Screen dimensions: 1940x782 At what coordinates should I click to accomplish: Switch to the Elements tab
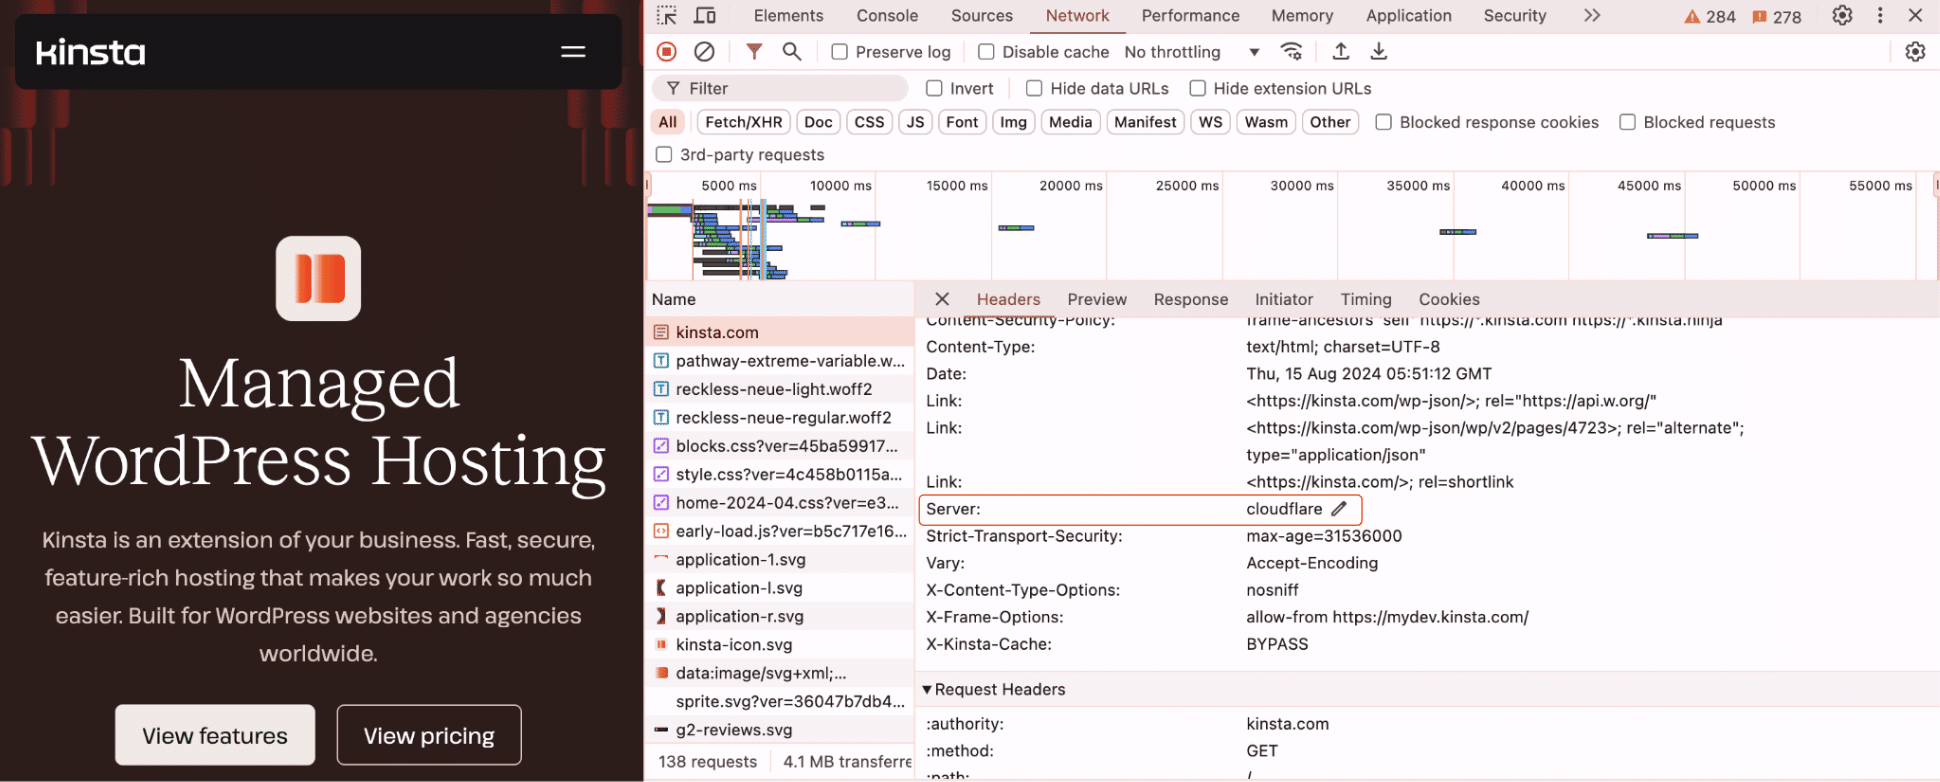(x=788, y=16)
